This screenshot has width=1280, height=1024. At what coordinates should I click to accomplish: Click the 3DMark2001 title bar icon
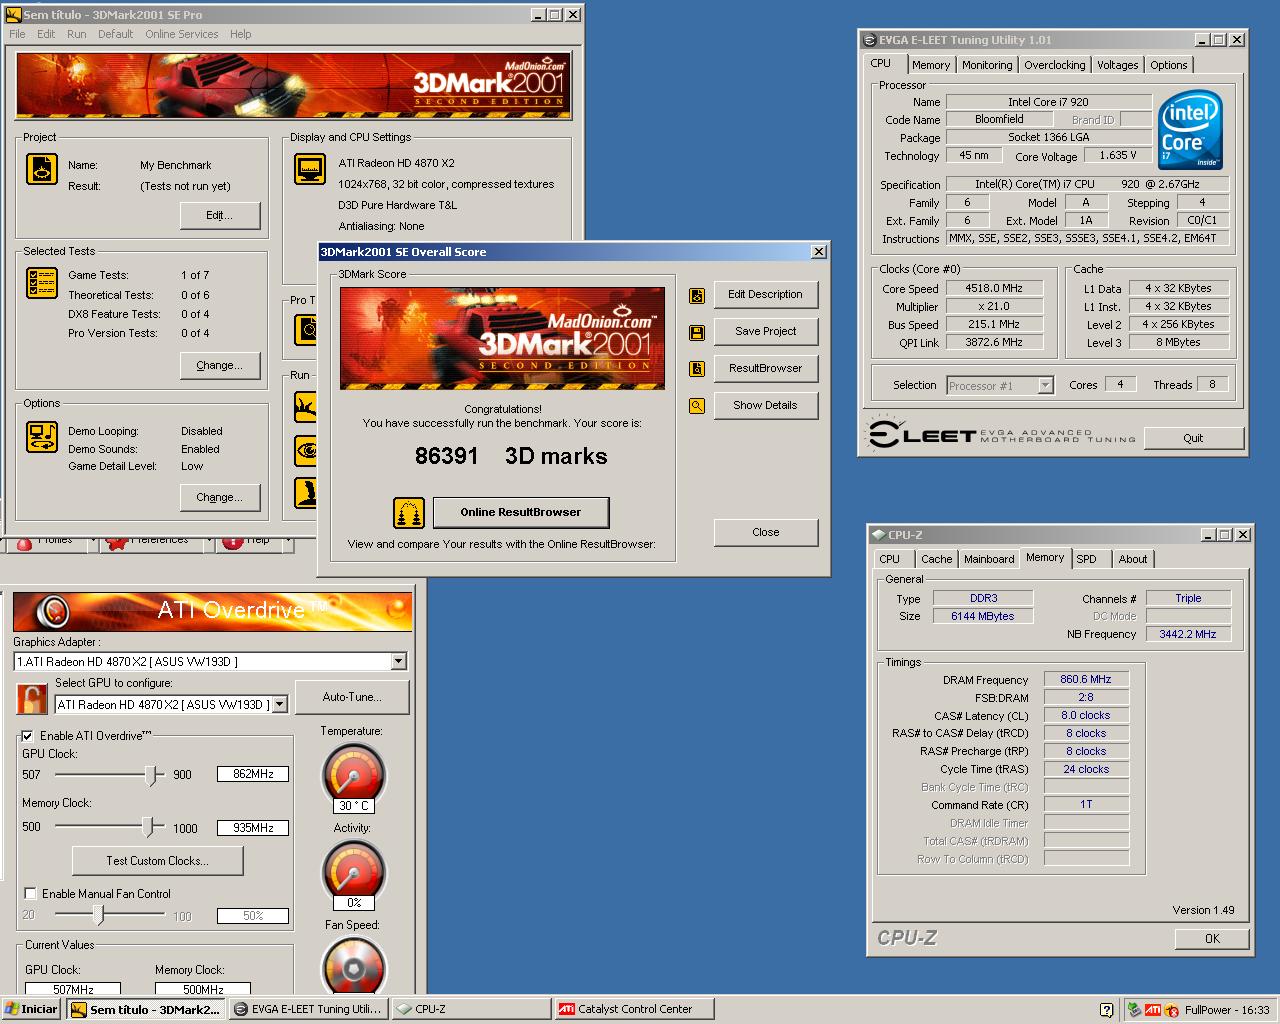[13, 15]
